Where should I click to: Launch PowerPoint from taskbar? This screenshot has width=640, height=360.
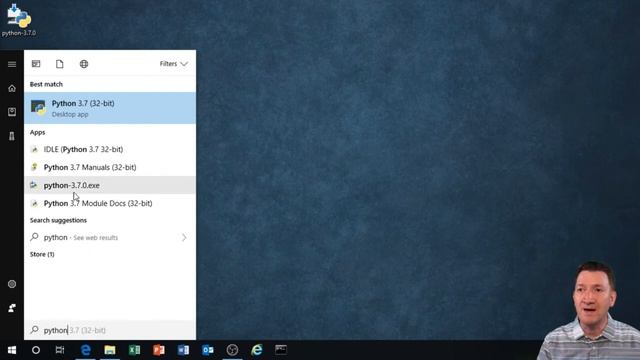coord(159,350)
